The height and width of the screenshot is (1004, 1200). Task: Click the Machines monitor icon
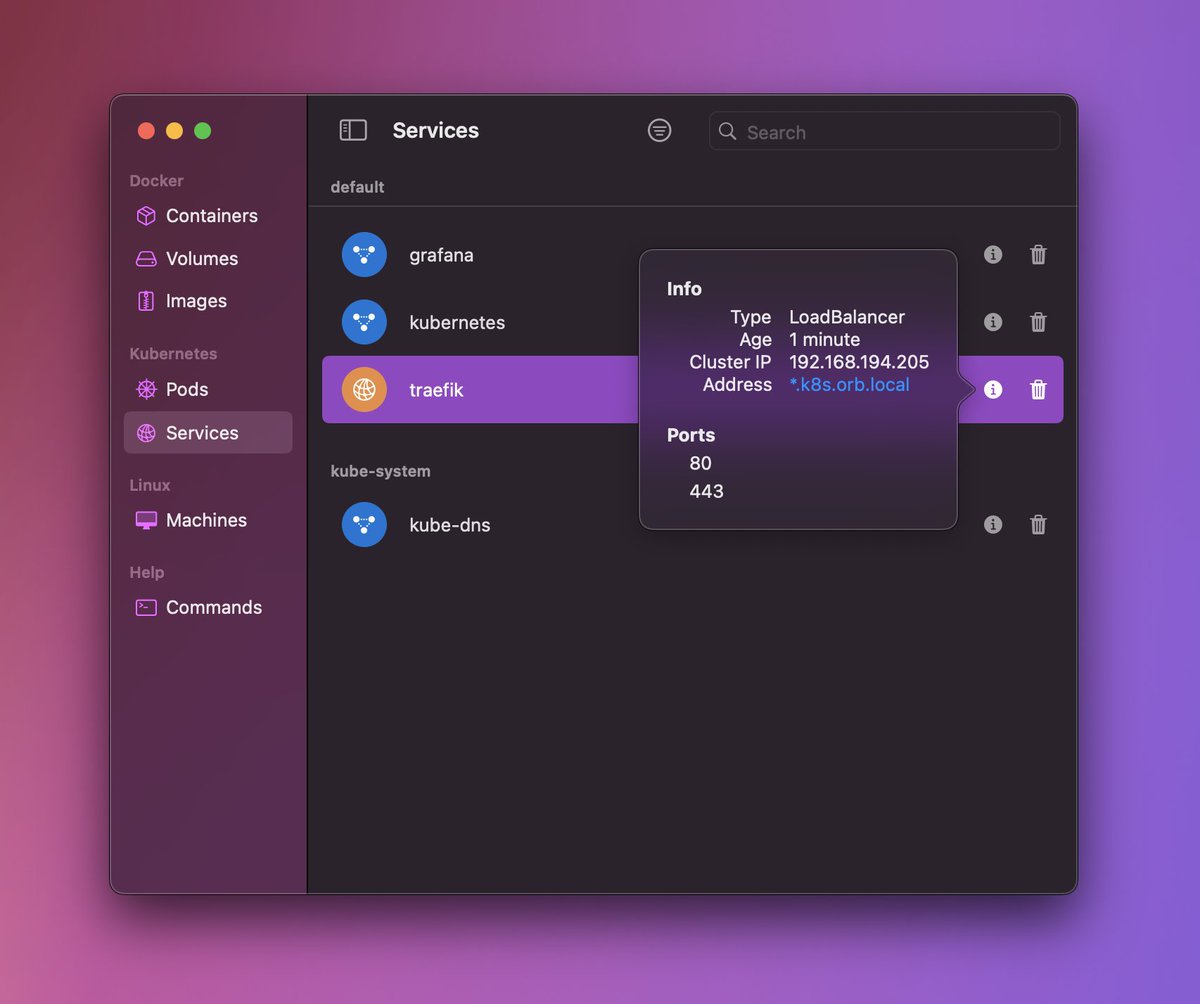pos(146,520)
